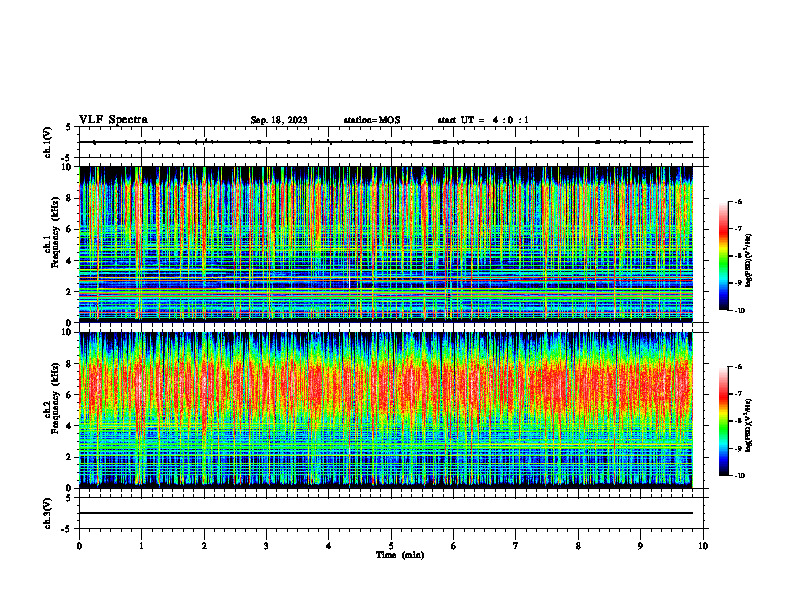Click the ch.3 flat voltage trace line

385,513
